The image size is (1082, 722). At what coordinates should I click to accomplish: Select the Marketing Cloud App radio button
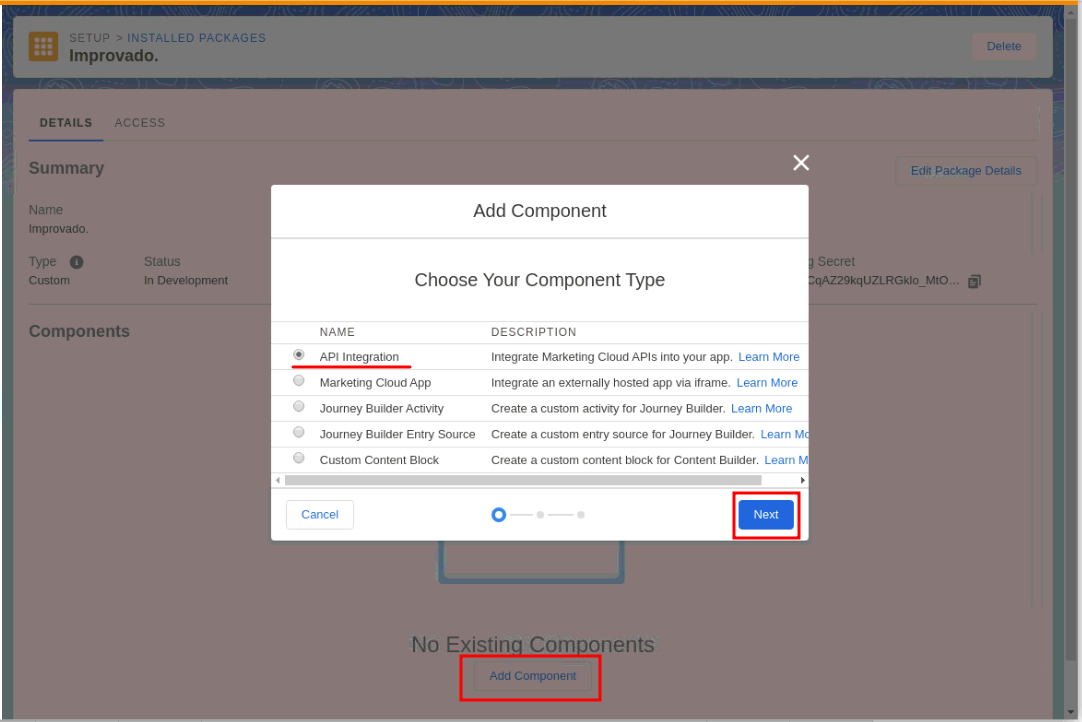[x=299, y=380]
